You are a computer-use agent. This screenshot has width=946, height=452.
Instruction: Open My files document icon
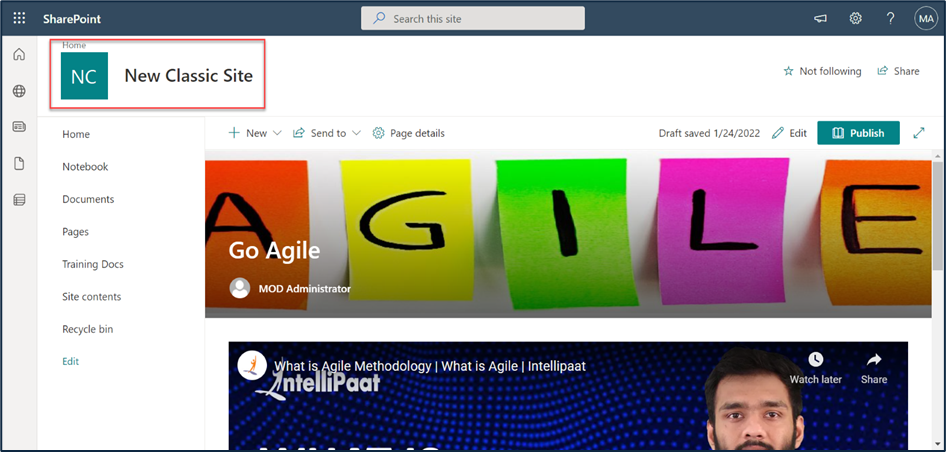19,164
